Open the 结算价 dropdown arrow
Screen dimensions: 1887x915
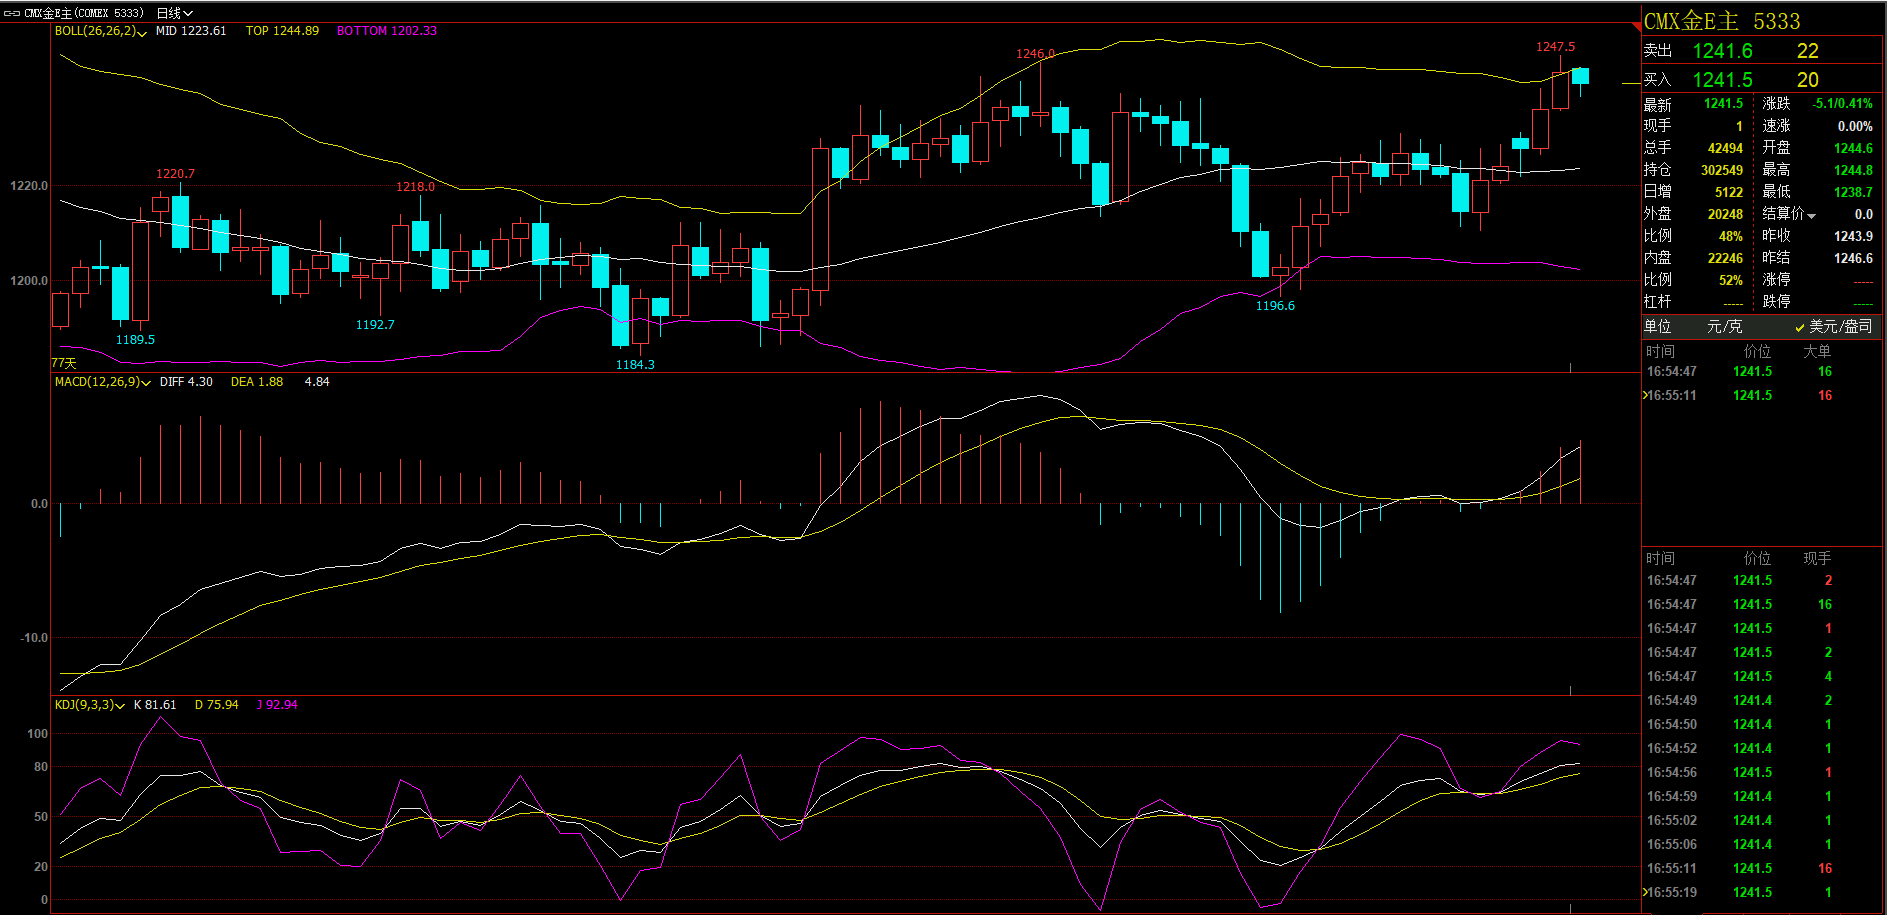(x=1811, y=216)
